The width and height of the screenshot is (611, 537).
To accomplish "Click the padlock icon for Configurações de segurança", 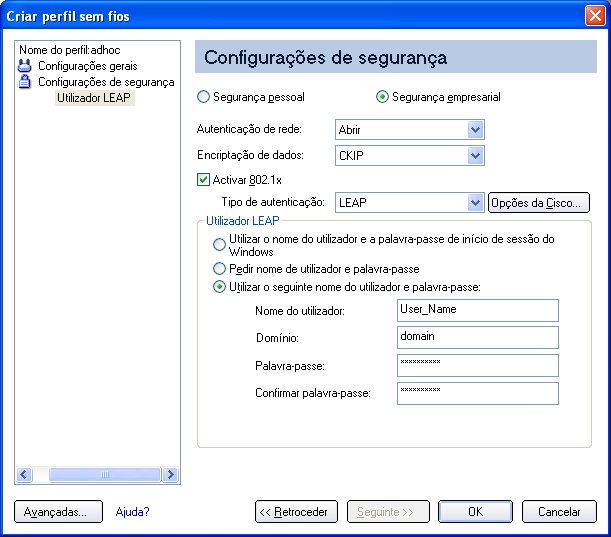I will [25, 82].
